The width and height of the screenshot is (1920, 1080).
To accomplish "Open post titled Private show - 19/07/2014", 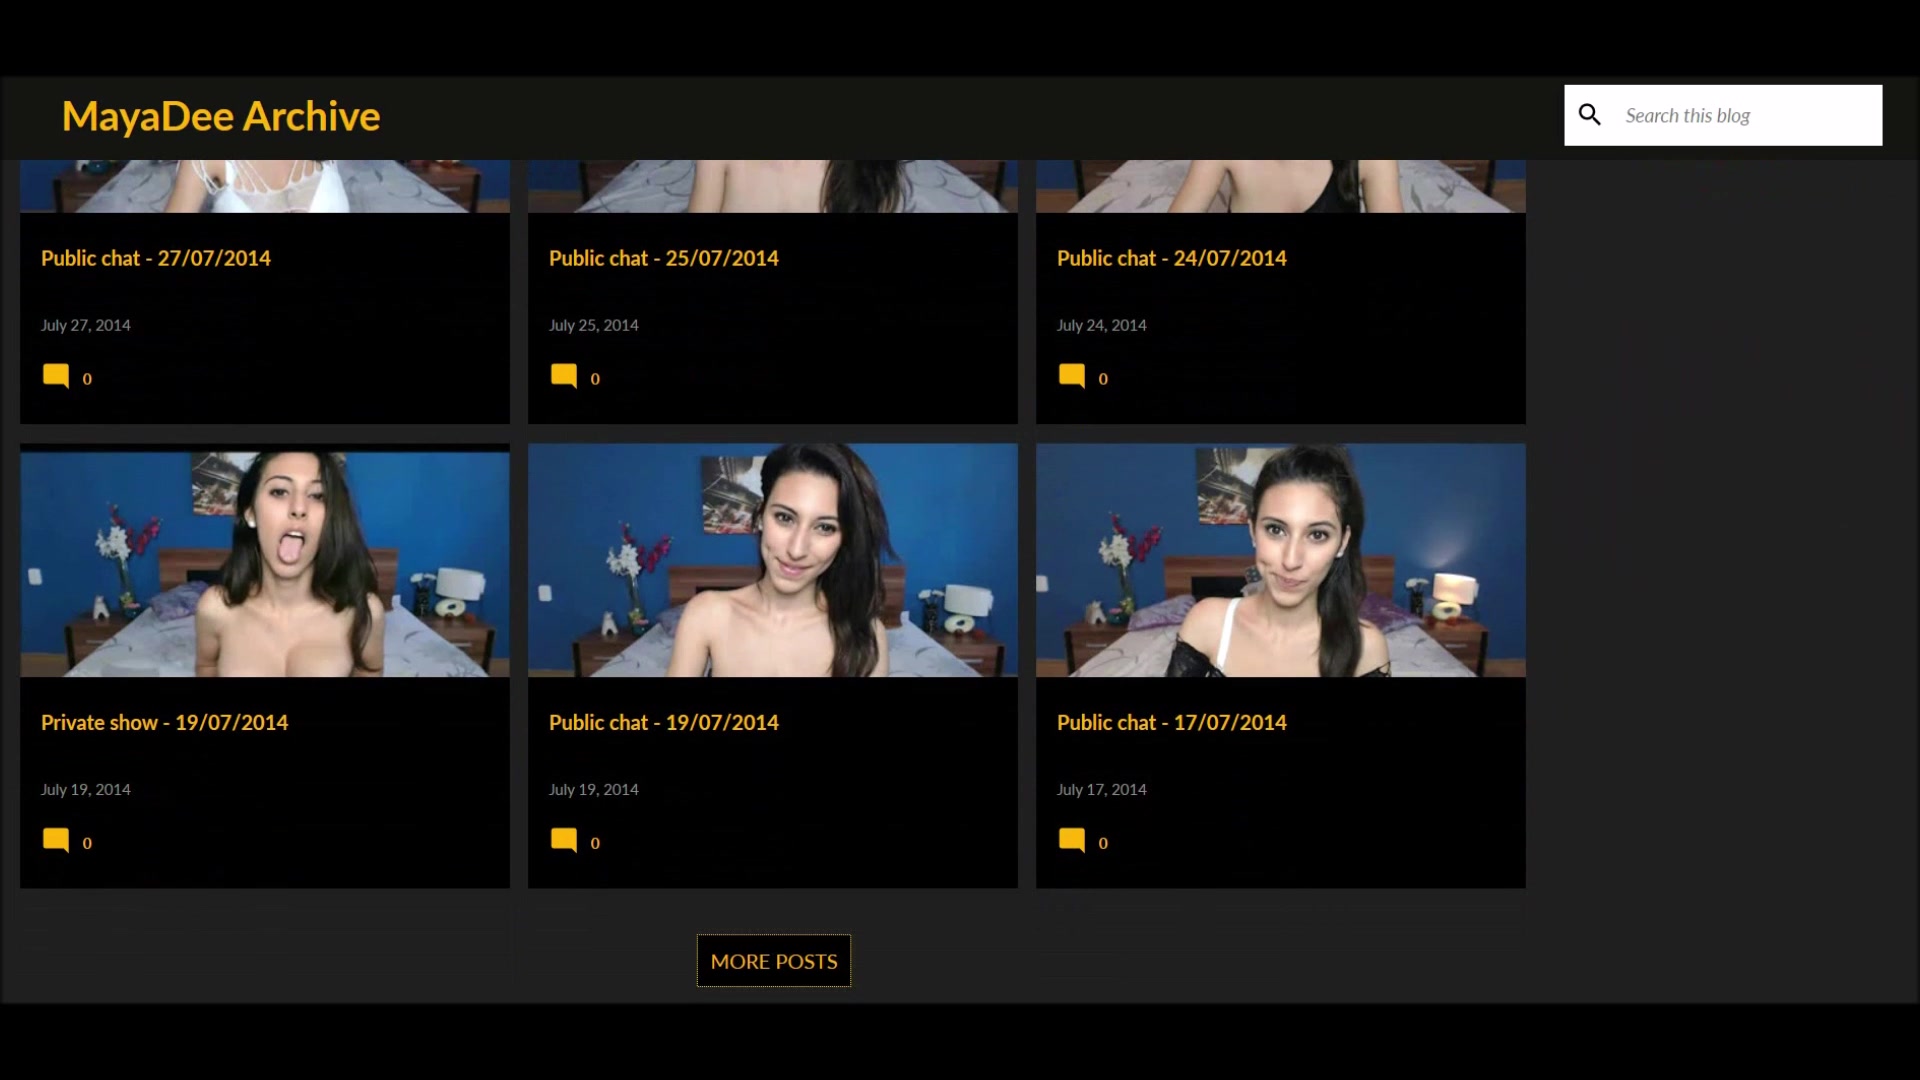I will 164,722.
